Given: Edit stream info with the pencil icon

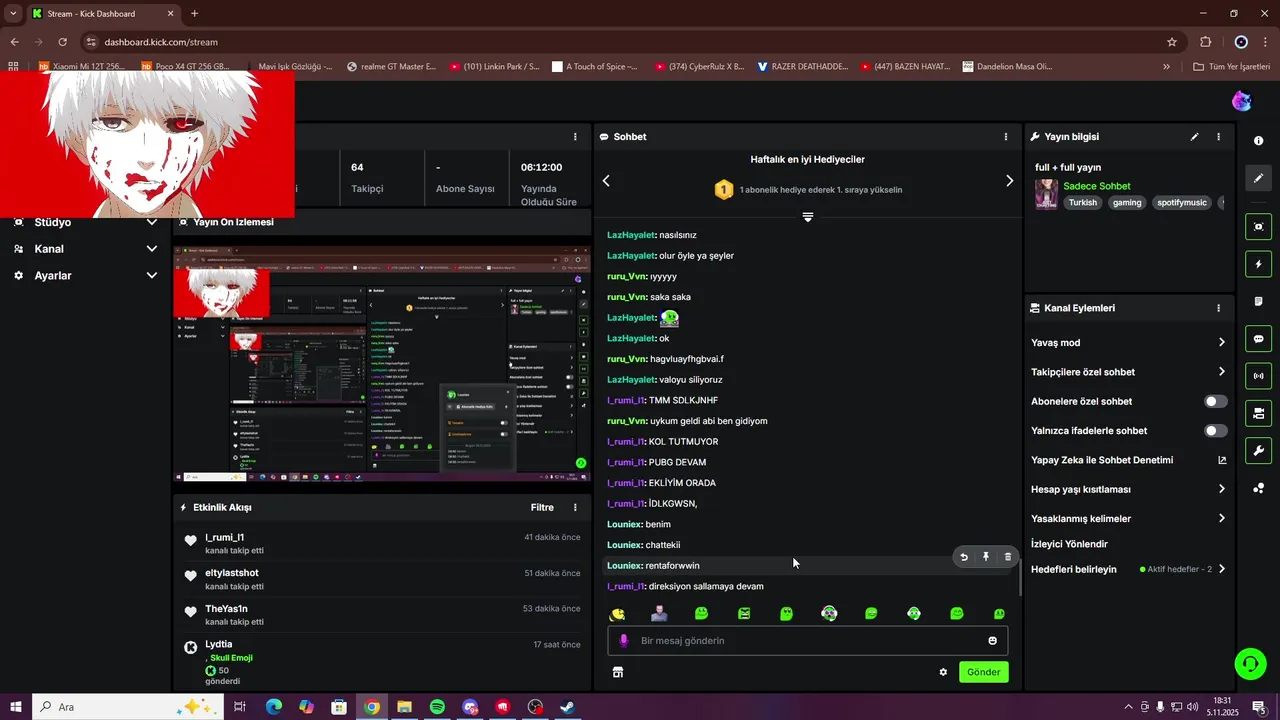Looking at the screenshot, I should [1194, 137].
